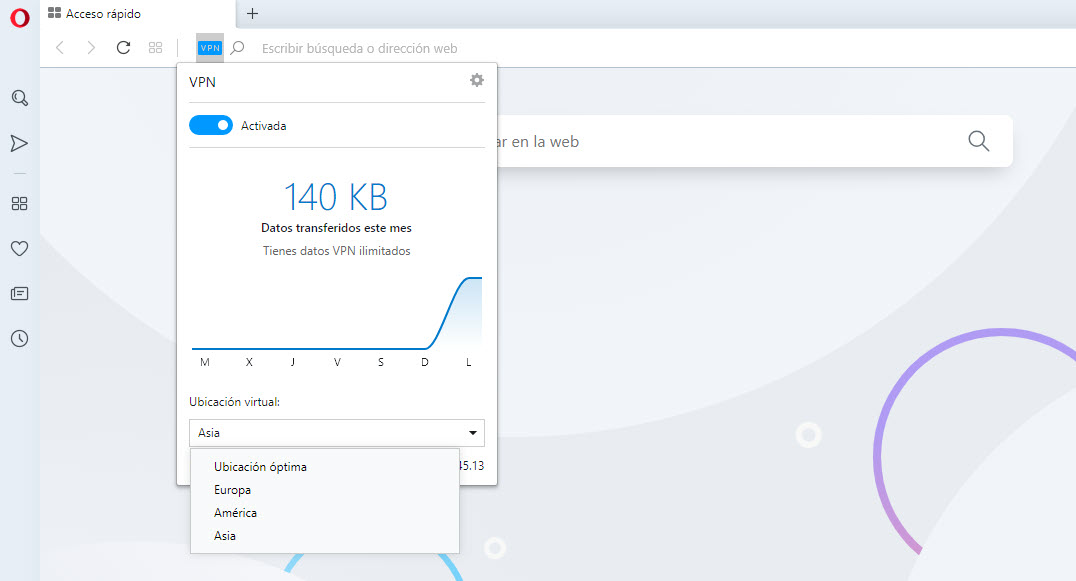Select Asia option in dropdown list
Image resolution: width=1076 pixels, height=581 pixels.
point(225,536)
